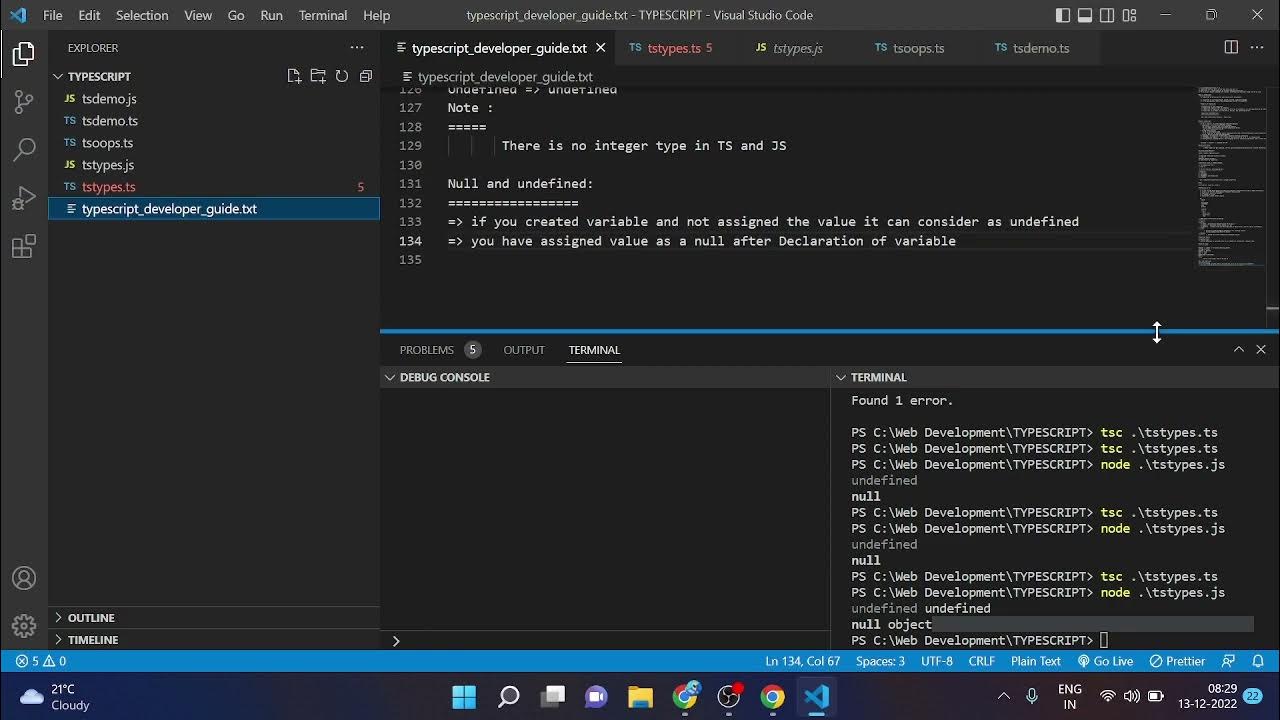Open the View menu
This screenshot has width=1280, height=720.
(x=198, y=15)
